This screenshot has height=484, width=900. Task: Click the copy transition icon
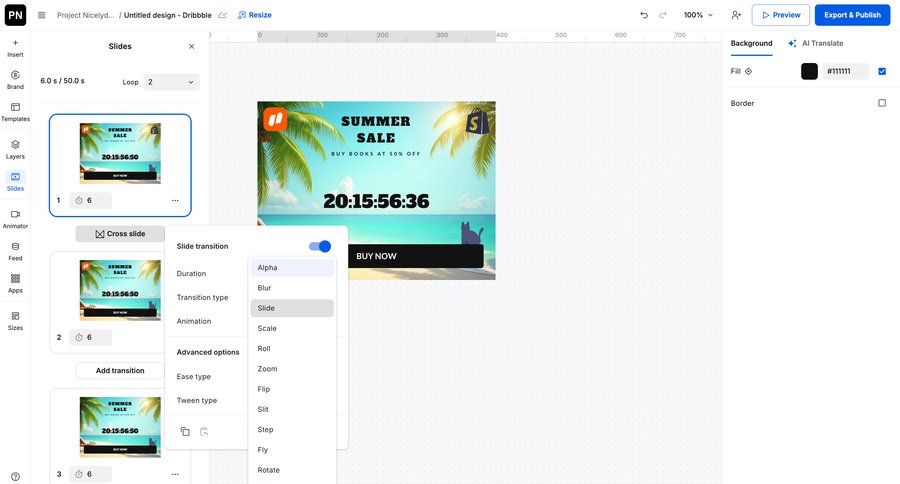pos(185,432)
